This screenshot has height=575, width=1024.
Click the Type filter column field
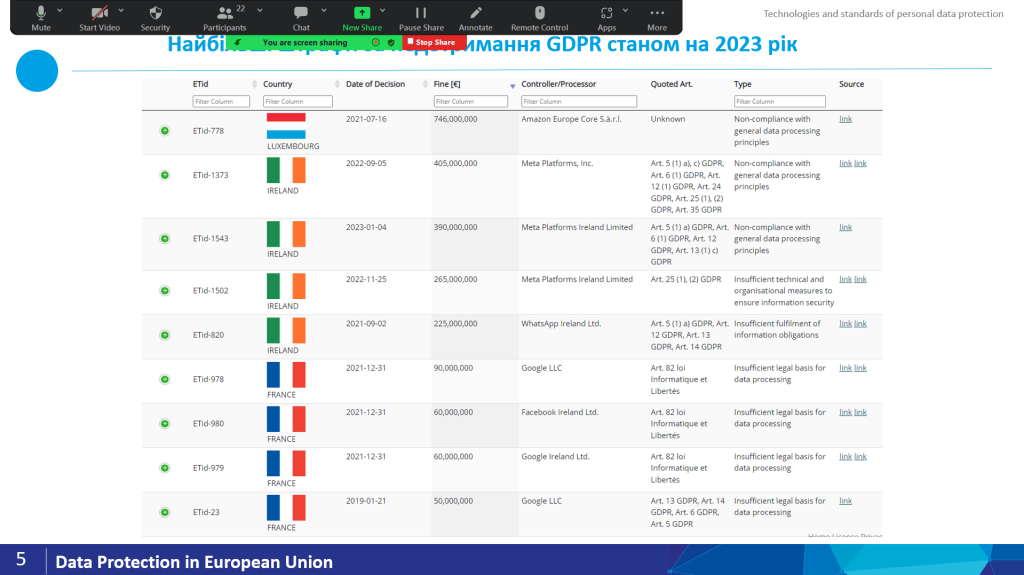click(779, 101)
